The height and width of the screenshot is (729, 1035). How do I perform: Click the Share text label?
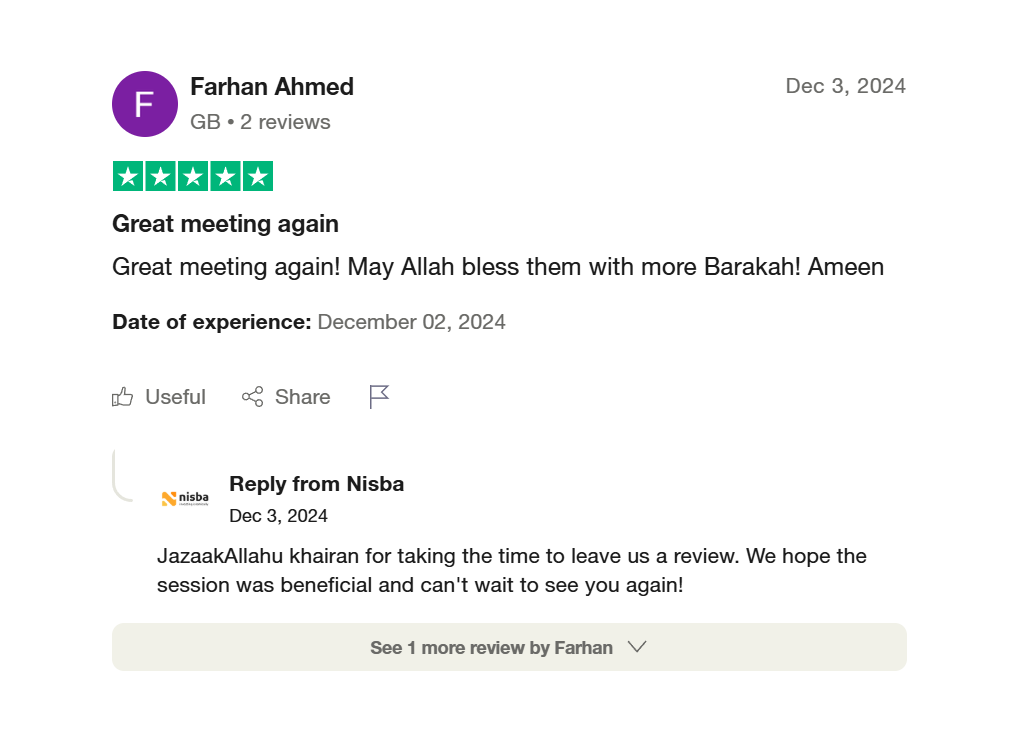click(302, 397)
